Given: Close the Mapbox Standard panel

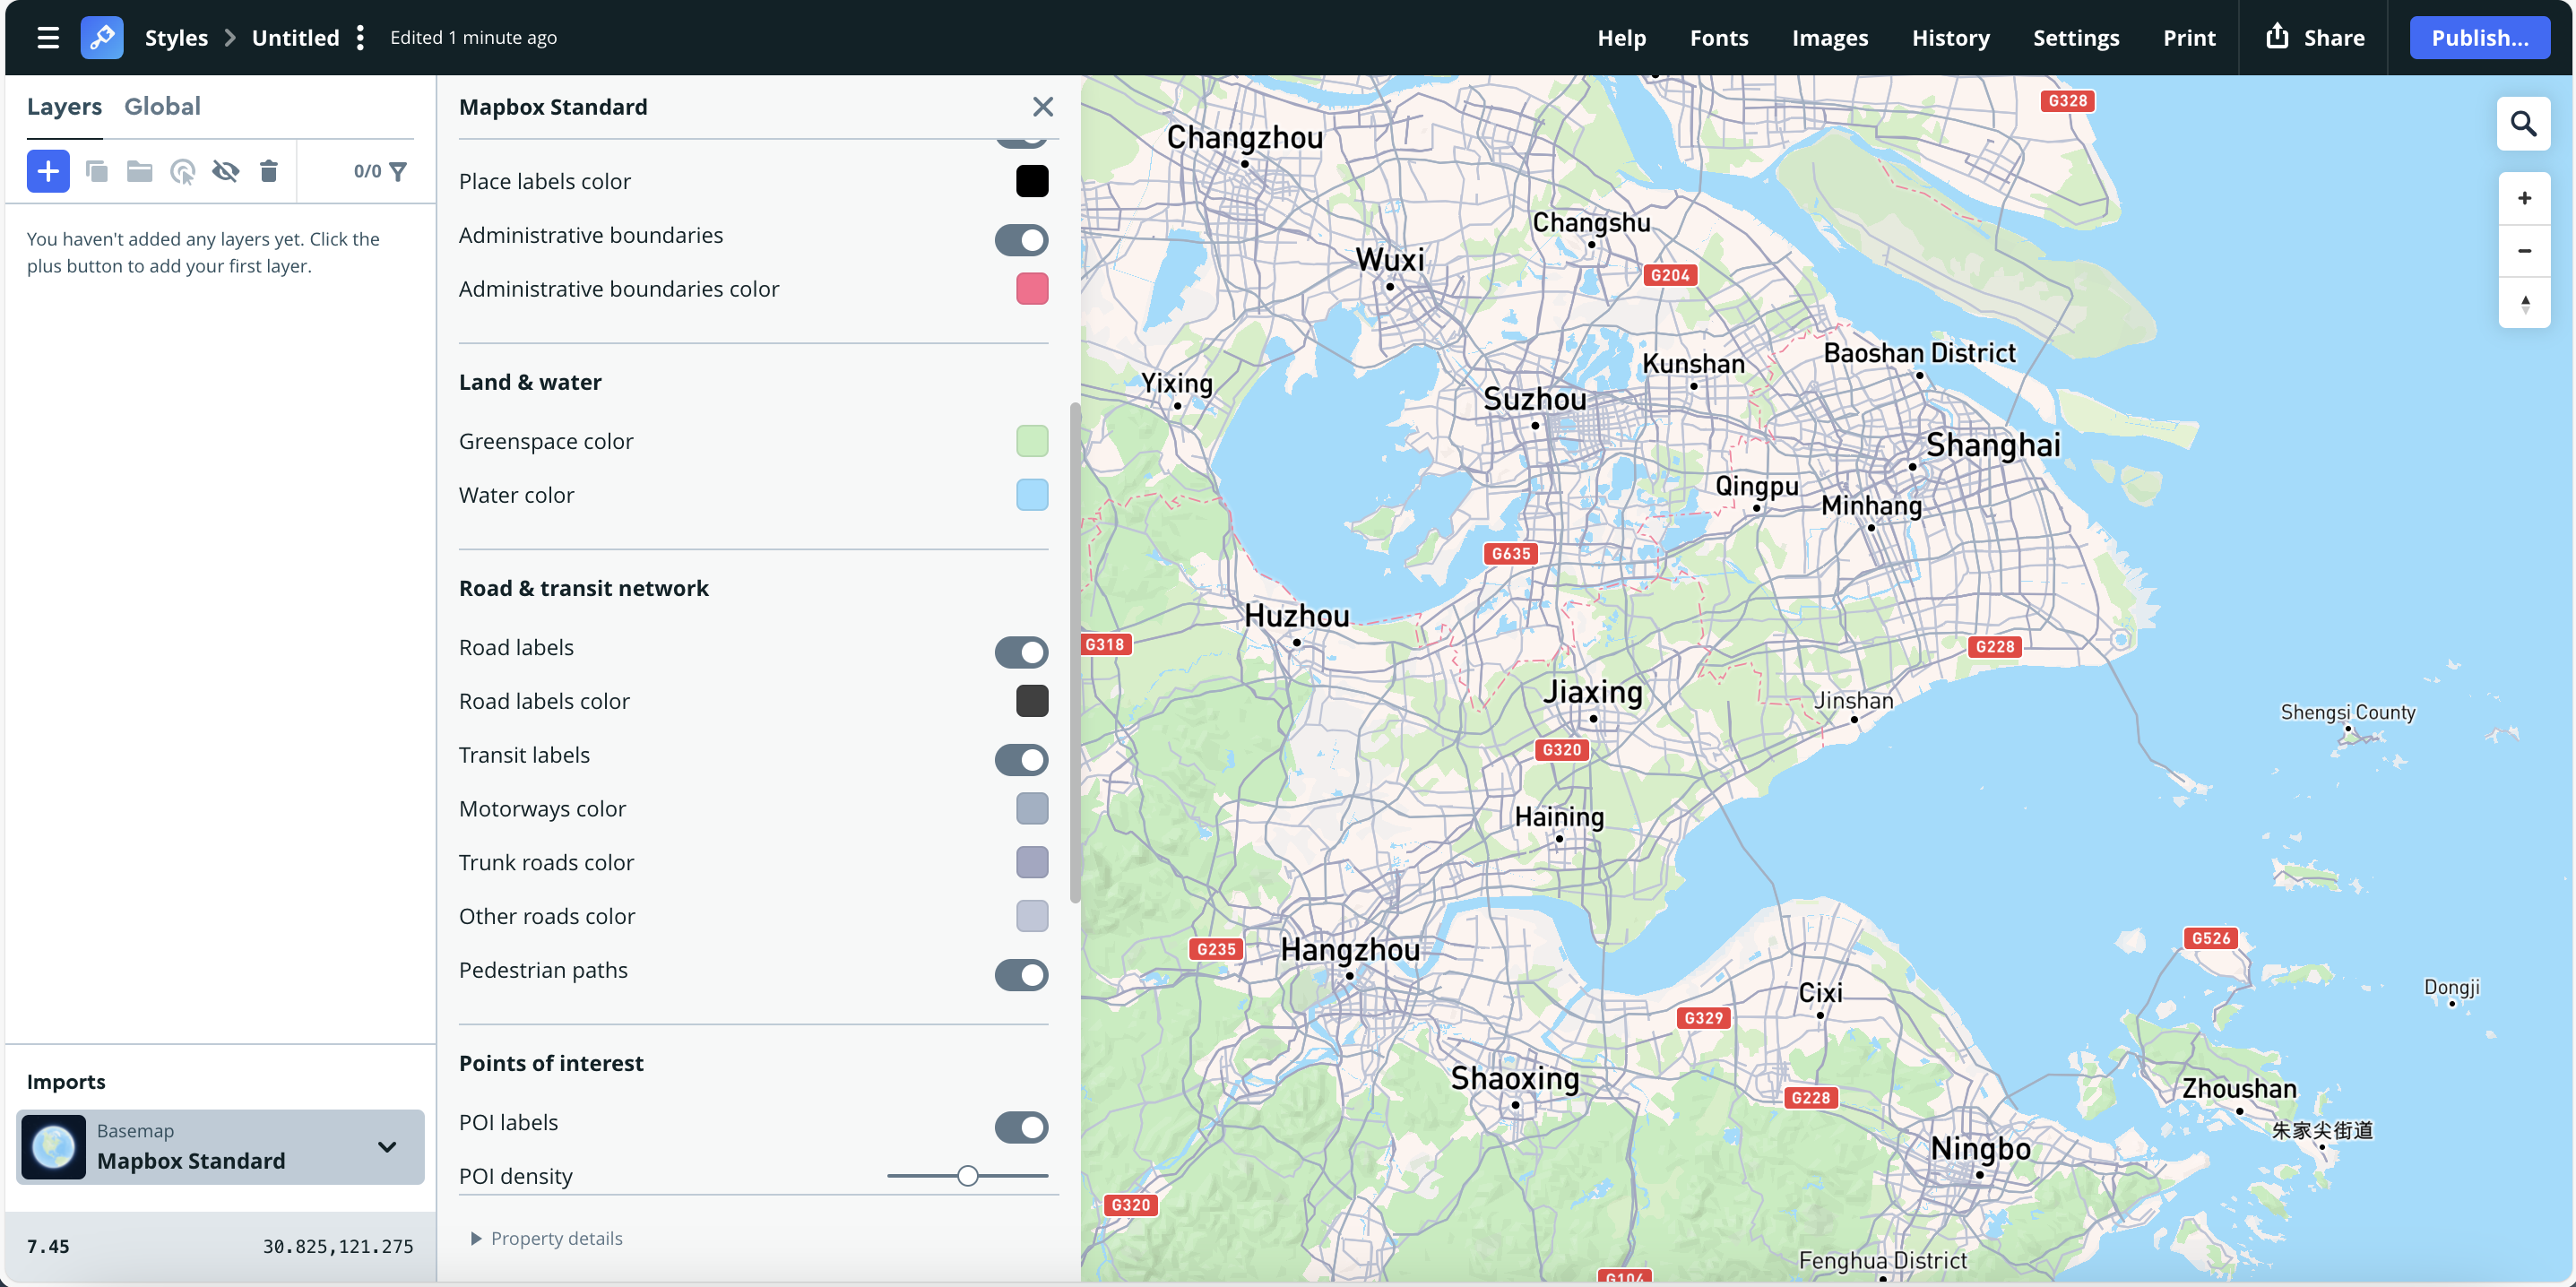Looking at the screenshot, I should coord(1042,106).
